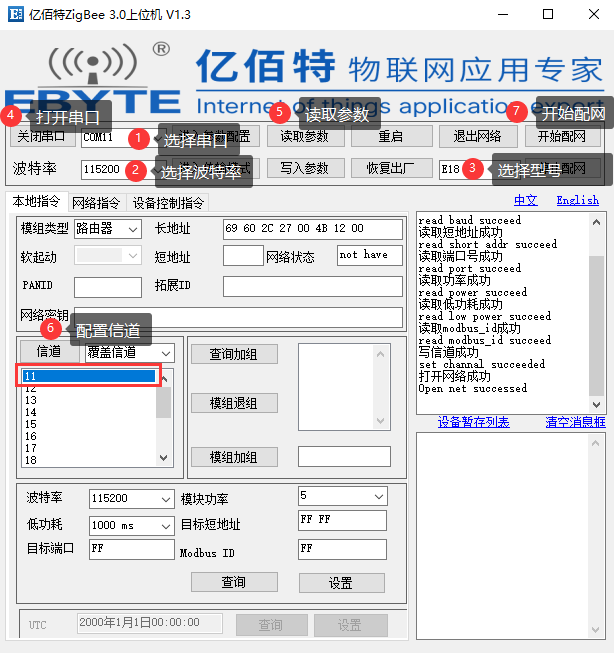Click the 长地址 input field
This screenshot has height=653, width=614.
pos(313,229)
